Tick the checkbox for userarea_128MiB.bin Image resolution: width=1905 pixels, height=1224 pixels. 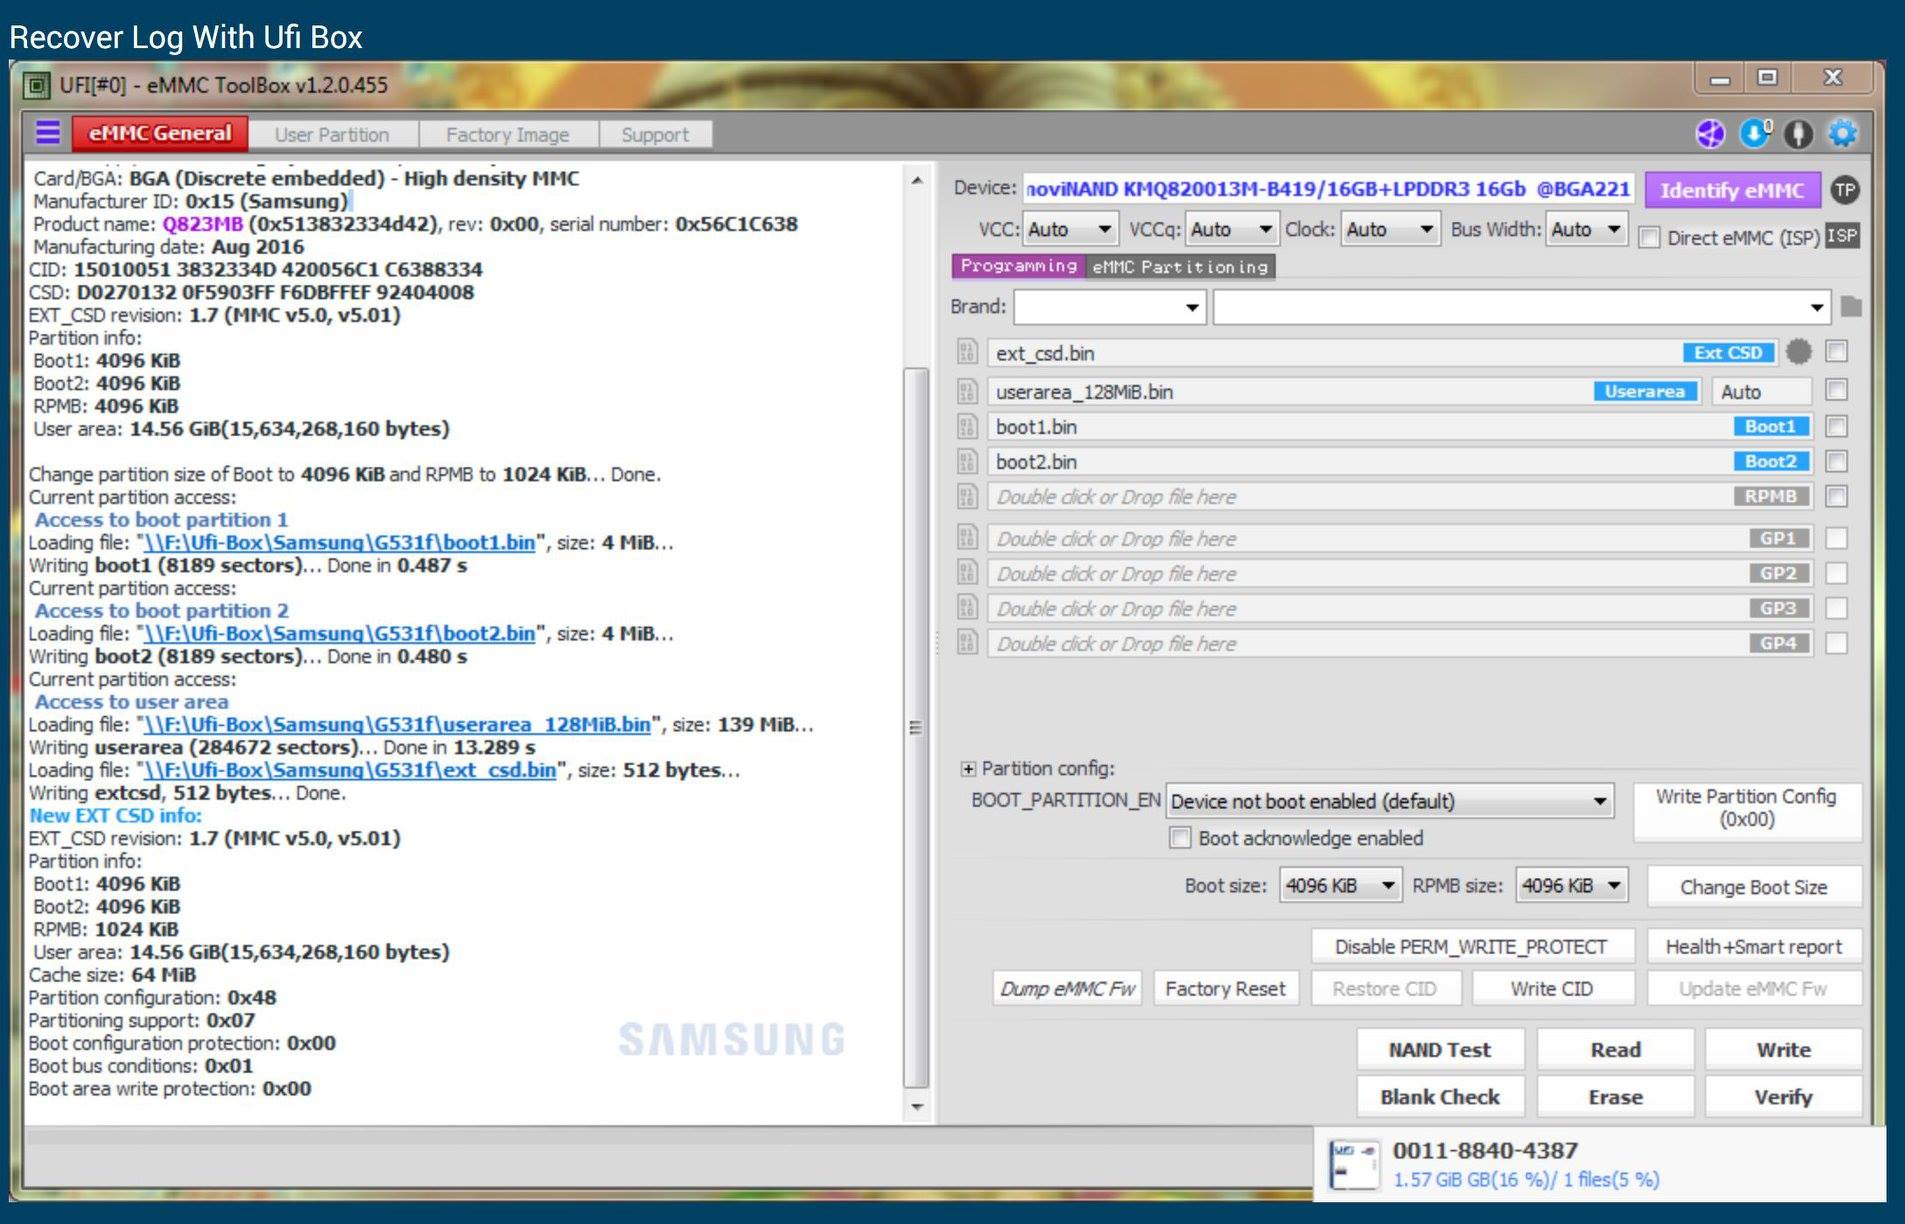click(1836, 390)
